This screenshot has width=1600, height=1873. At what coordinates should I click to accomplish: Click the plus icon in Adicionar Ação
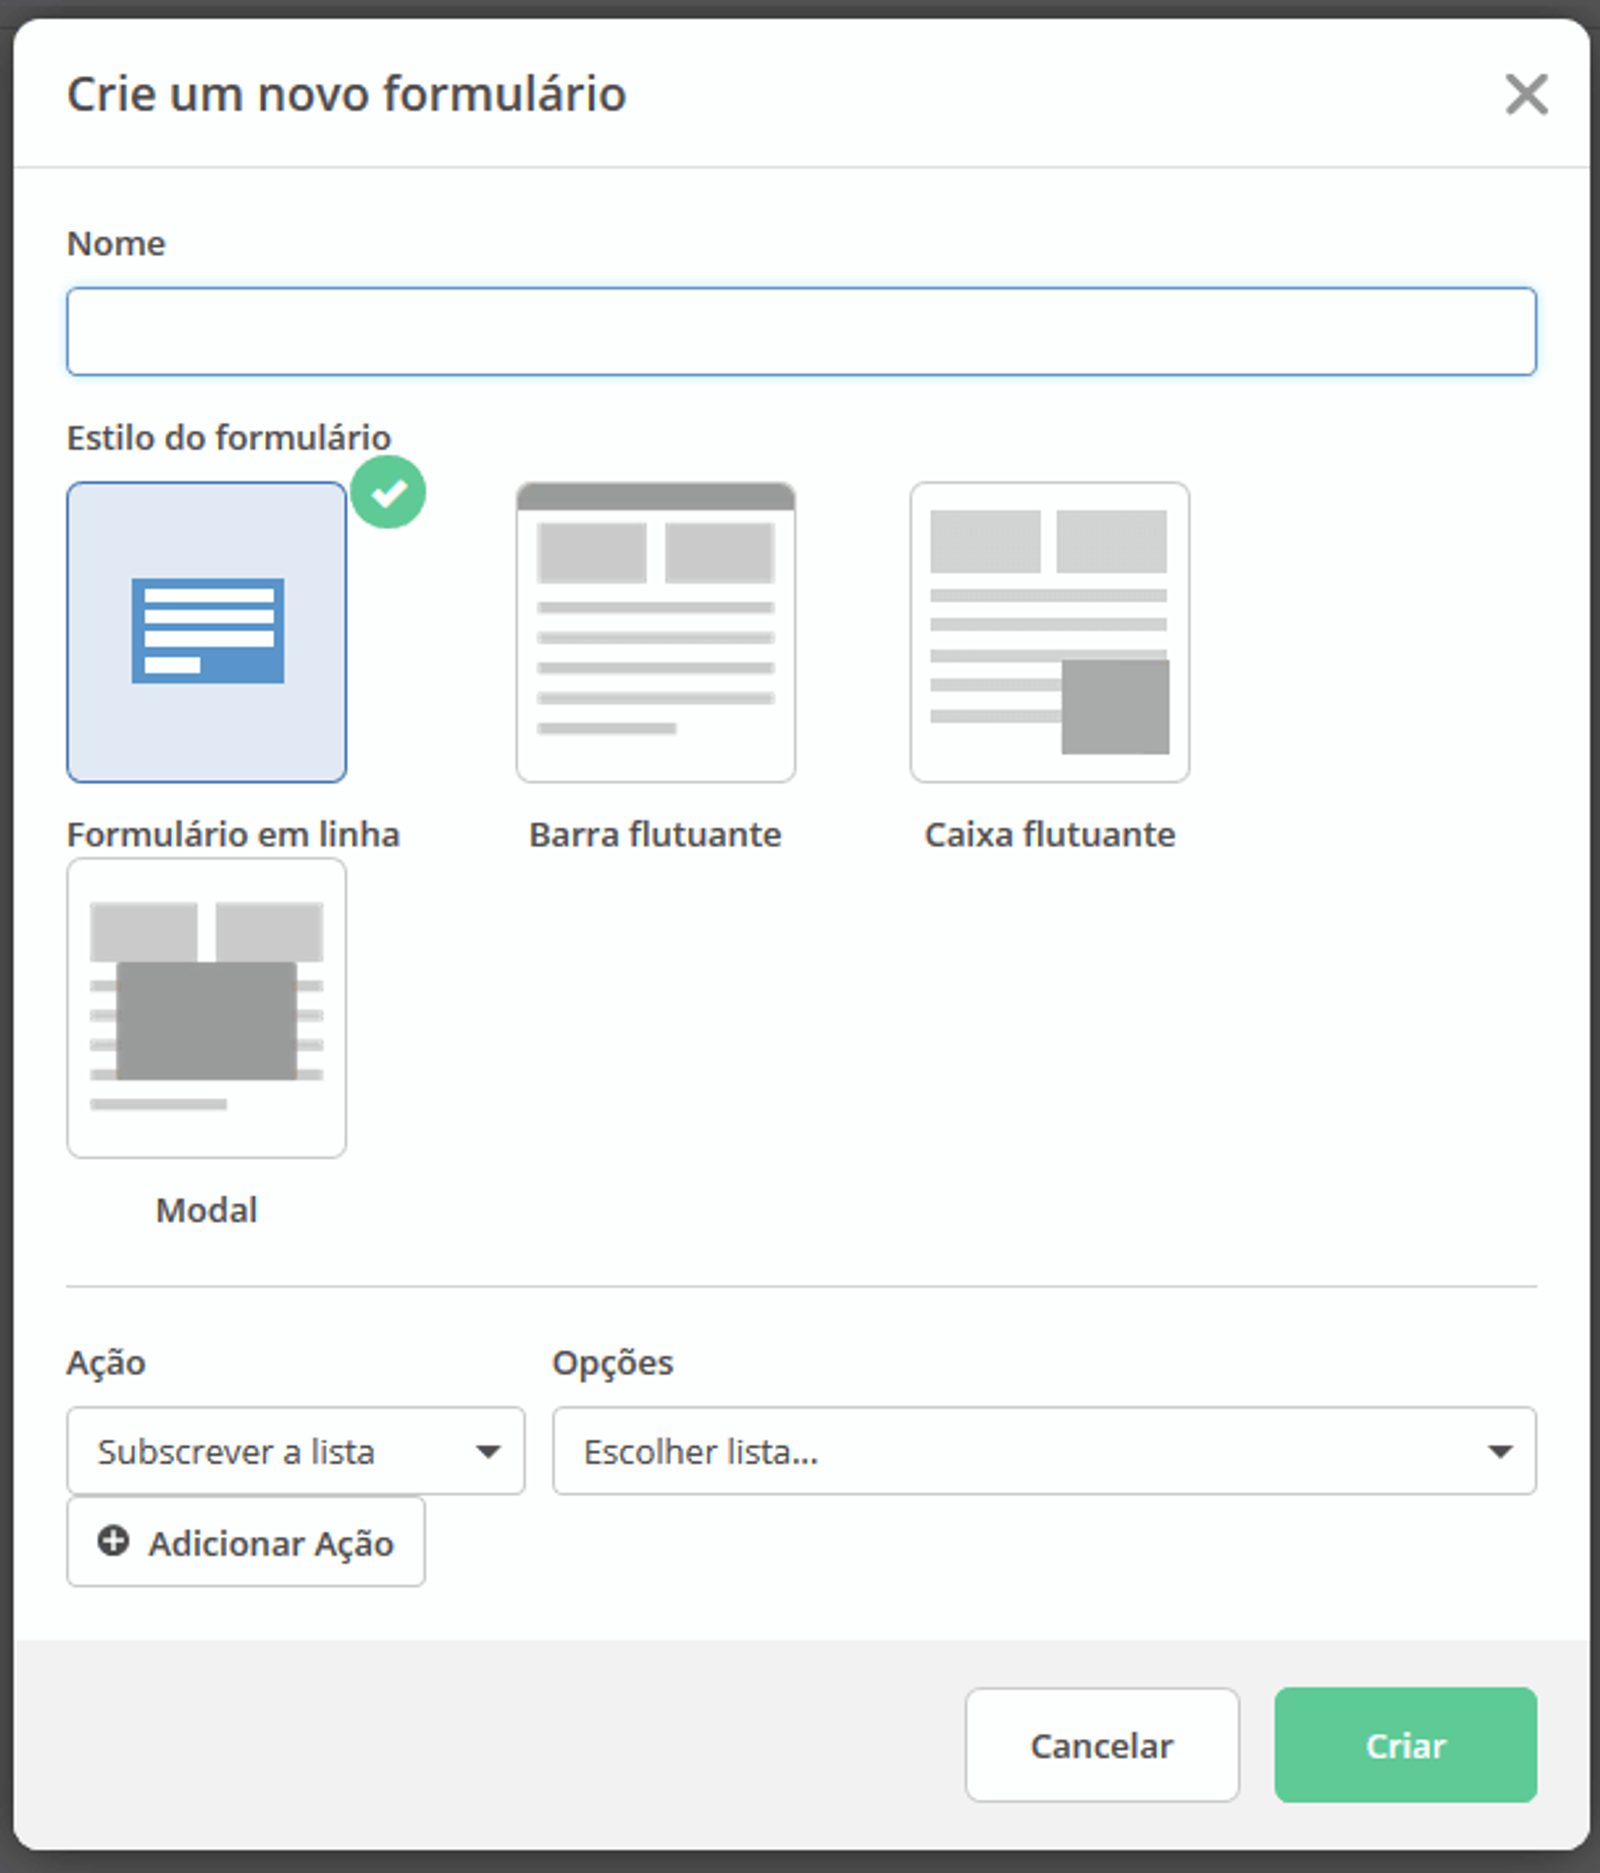113,1541
